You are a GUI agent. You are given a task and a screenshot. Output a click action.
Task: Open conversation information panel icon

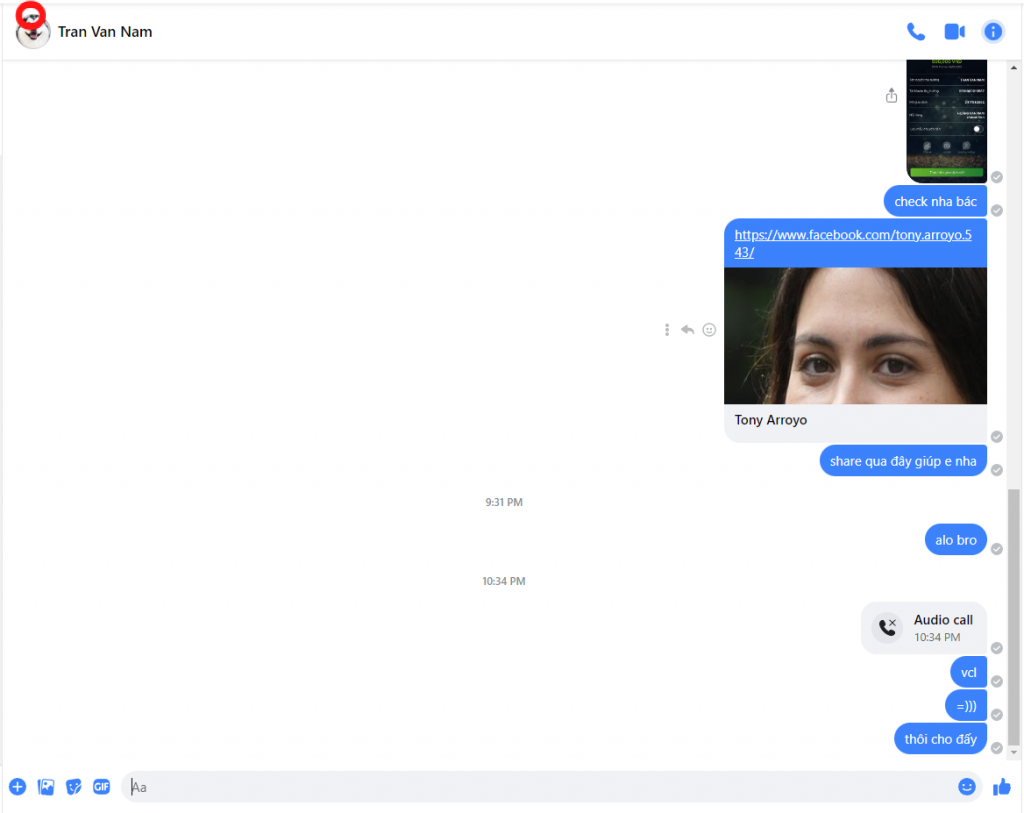click(992, 32)
